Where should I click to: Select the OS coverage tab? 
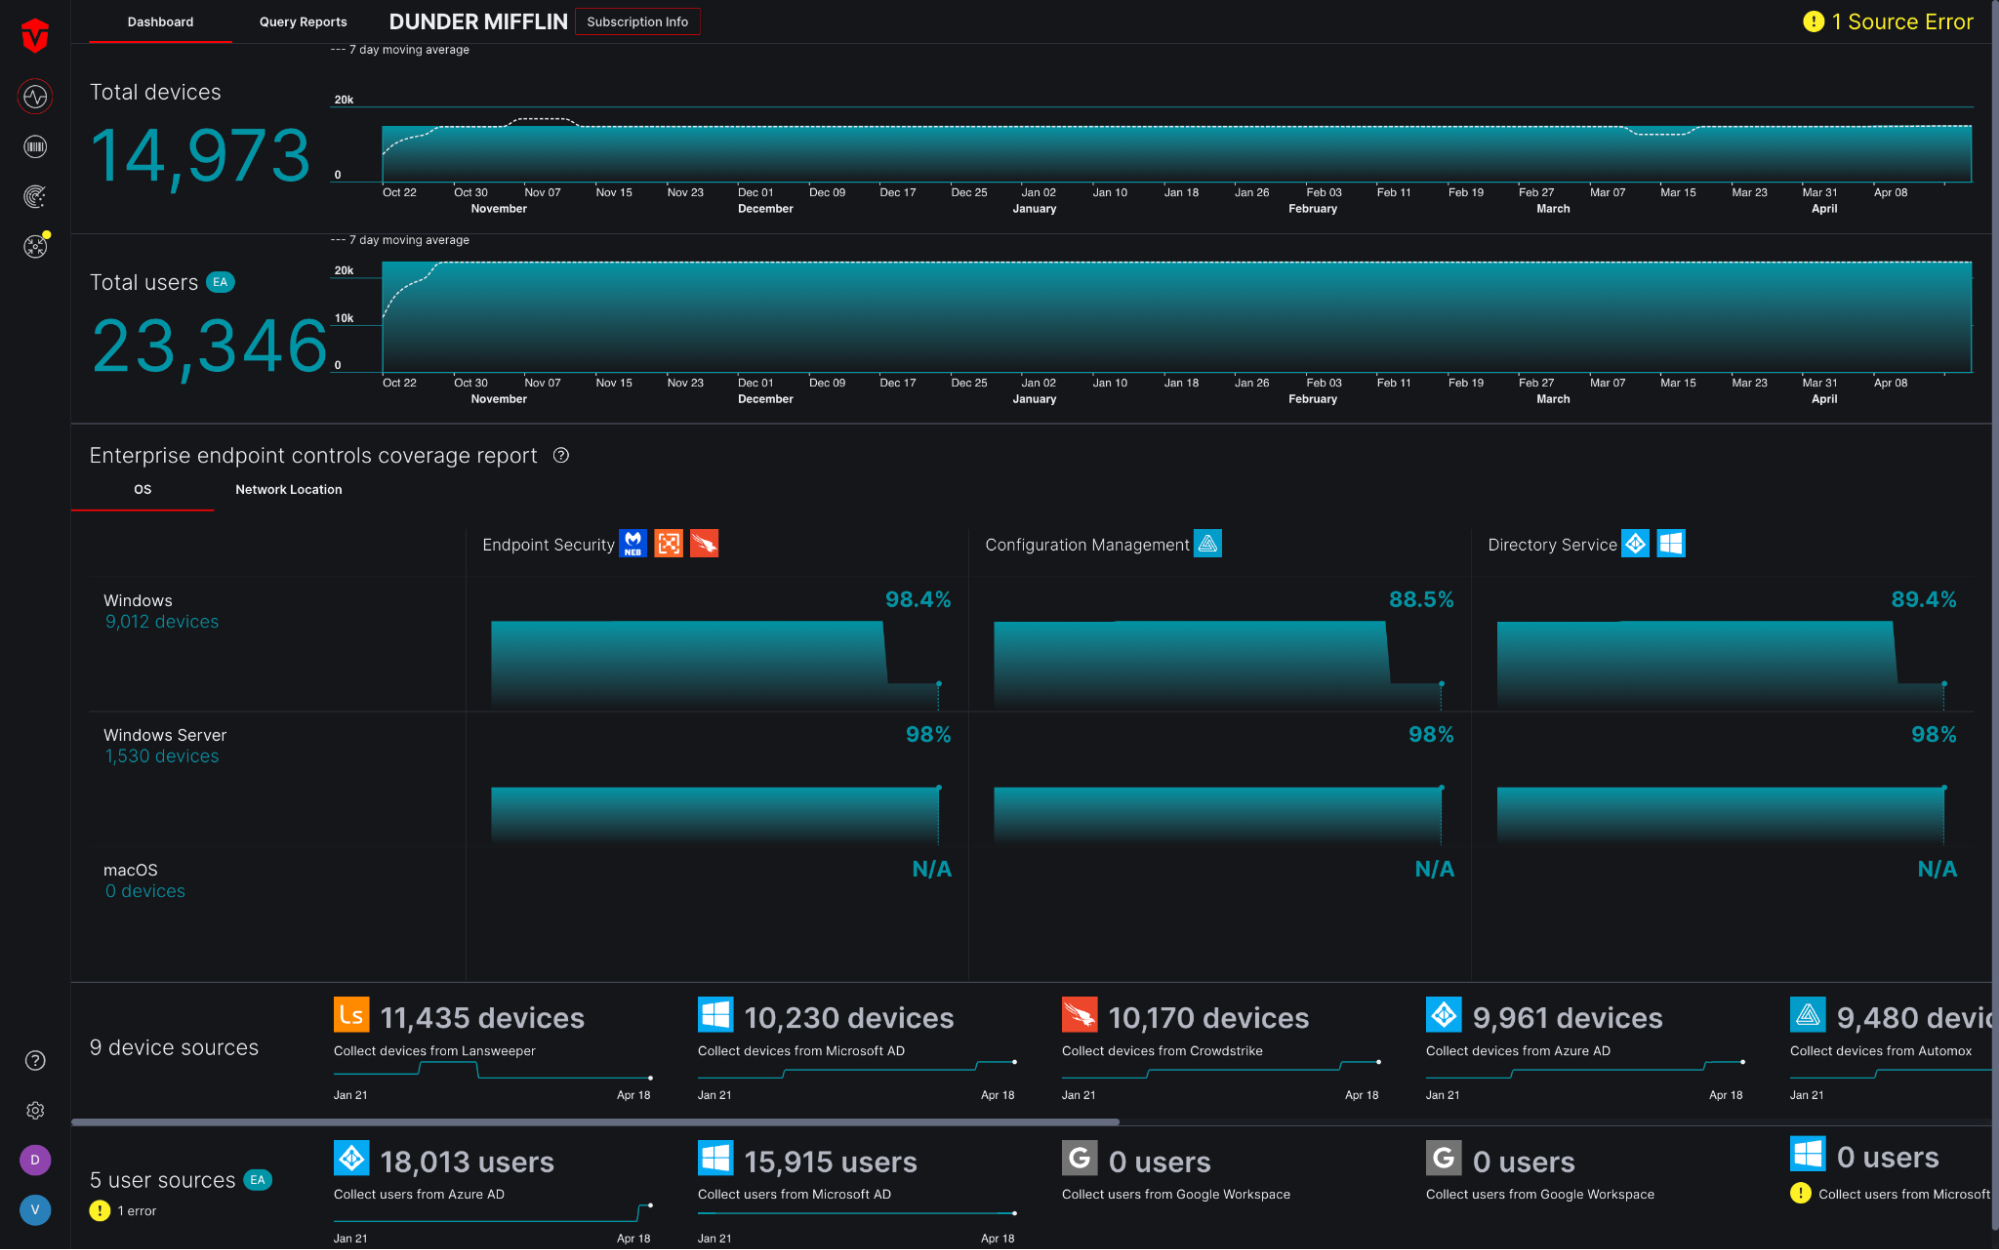pos(142,490)
